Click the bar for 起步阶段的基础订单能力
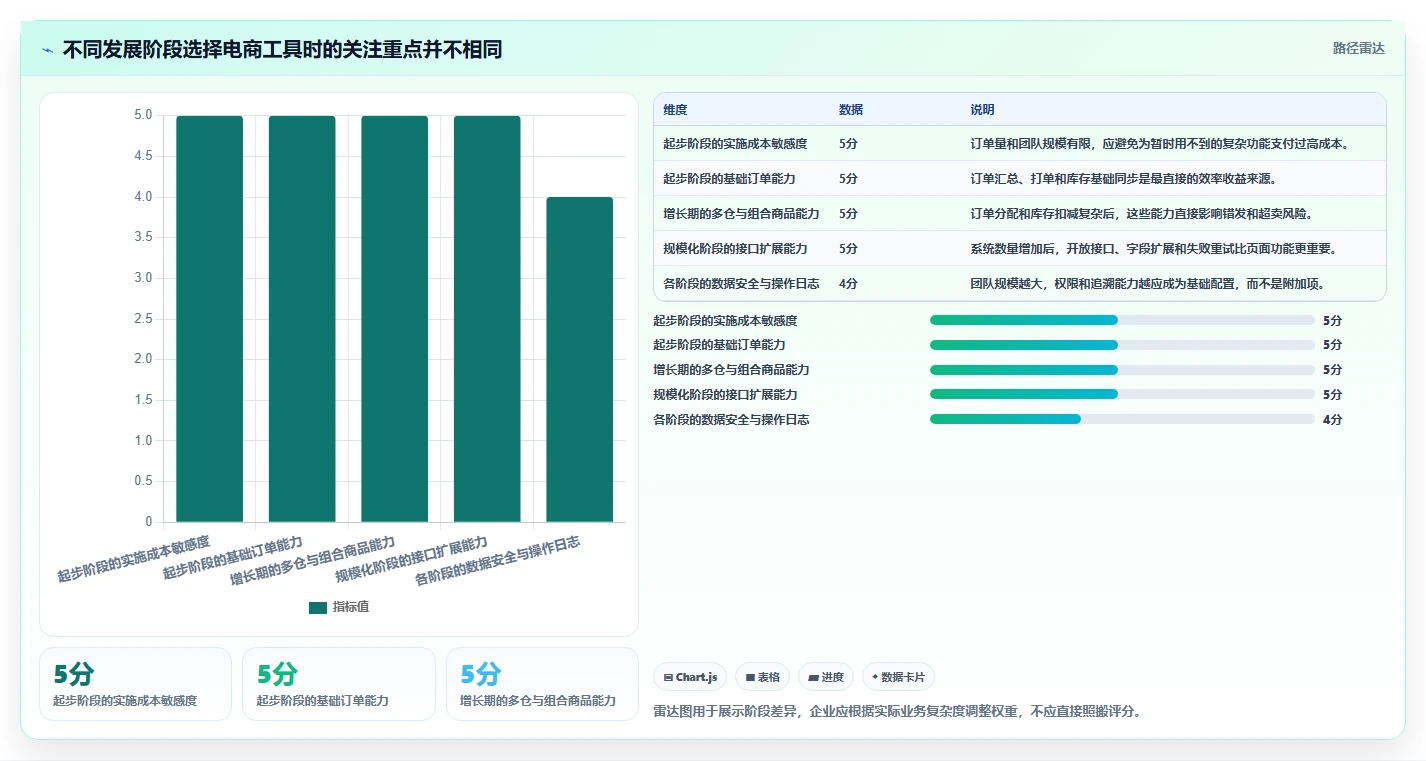Image resolution: width=1426 pixels, height=761 pixels. point(302,319)
